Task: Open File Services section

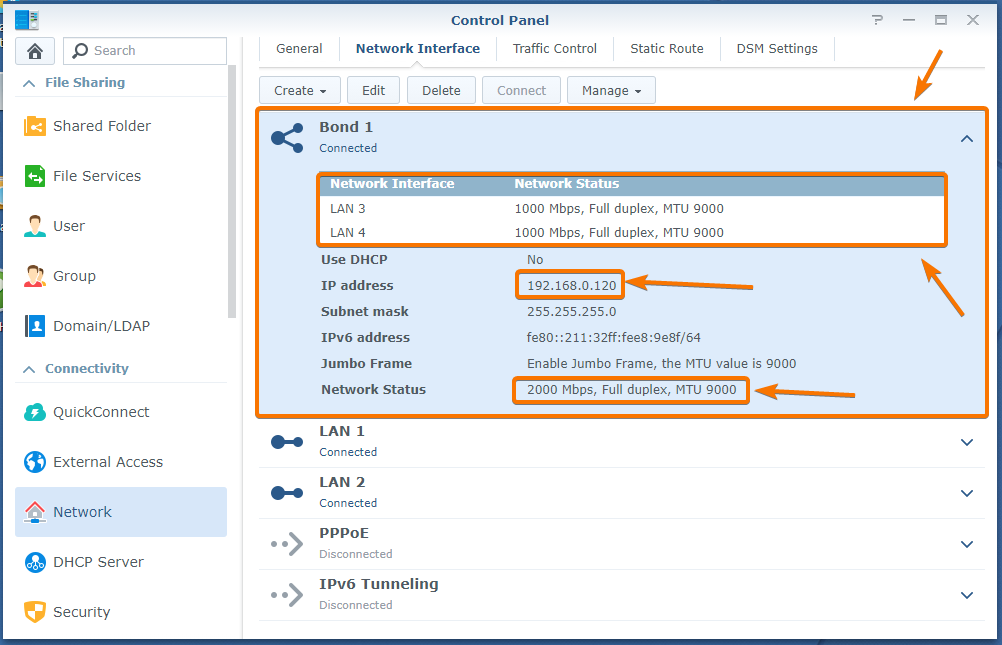Action: point(96,176)
